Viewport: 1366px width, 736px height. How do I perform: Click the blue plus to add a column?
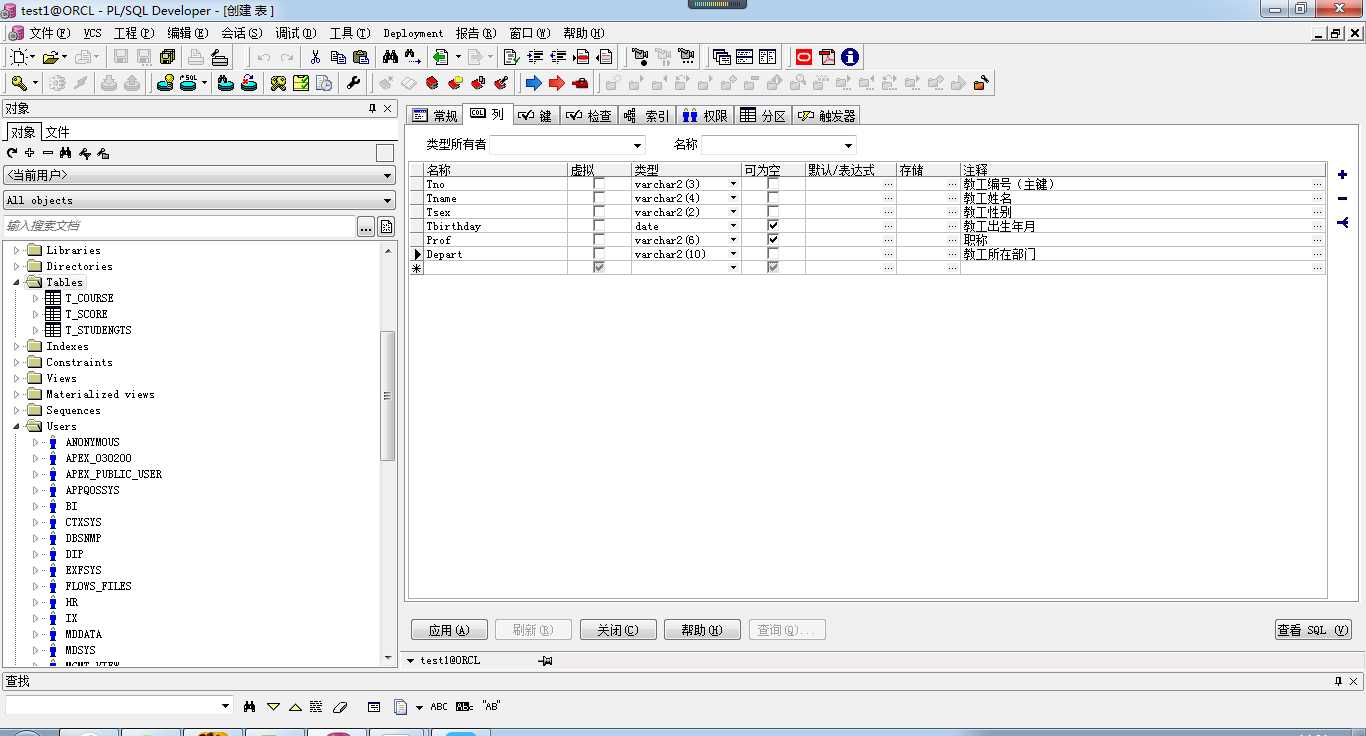tap(1342, 175)
